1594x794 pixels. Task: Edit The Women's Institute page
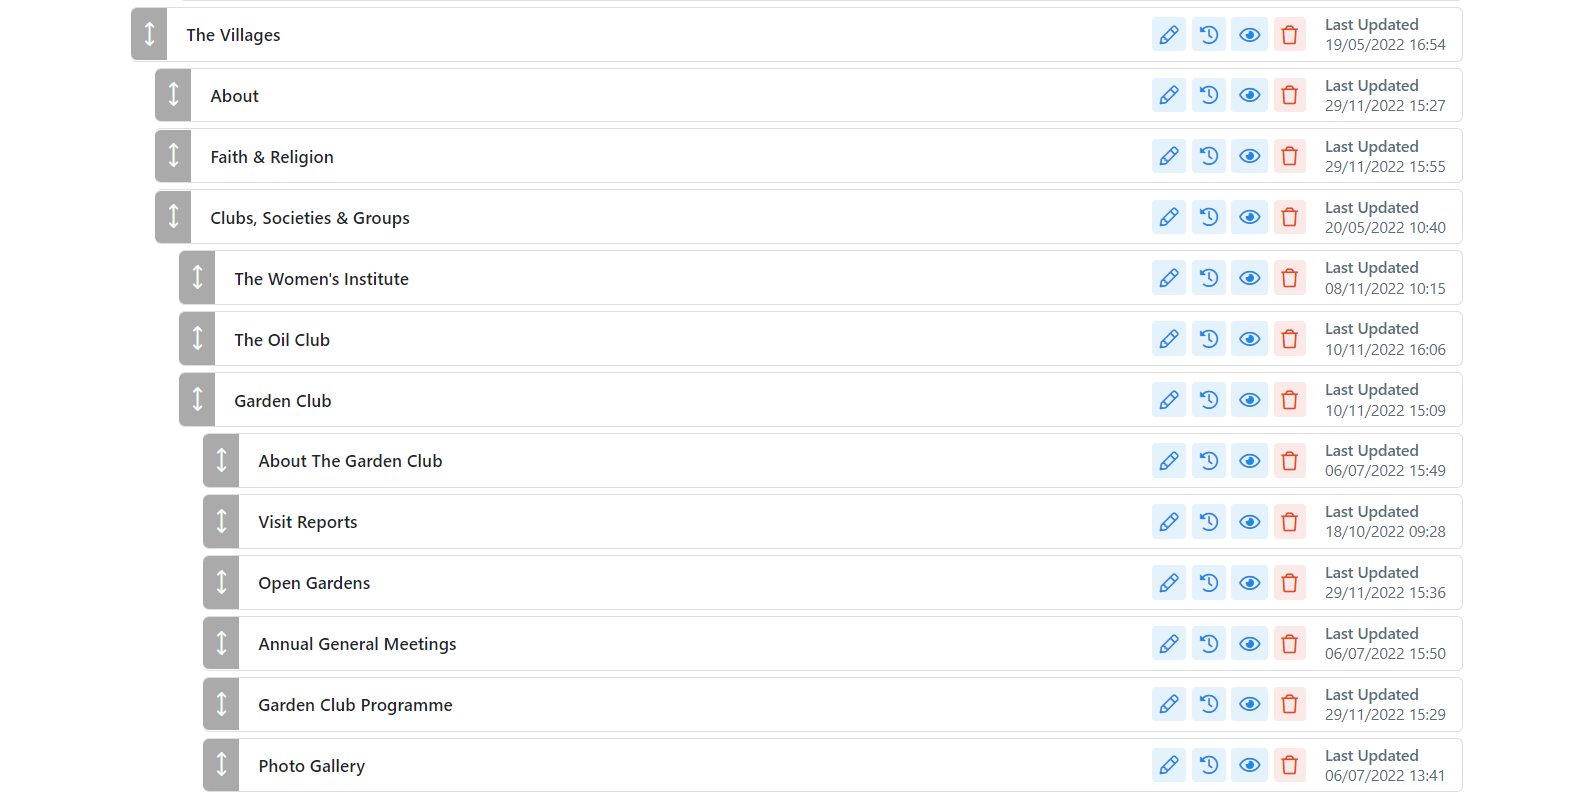1168,279
